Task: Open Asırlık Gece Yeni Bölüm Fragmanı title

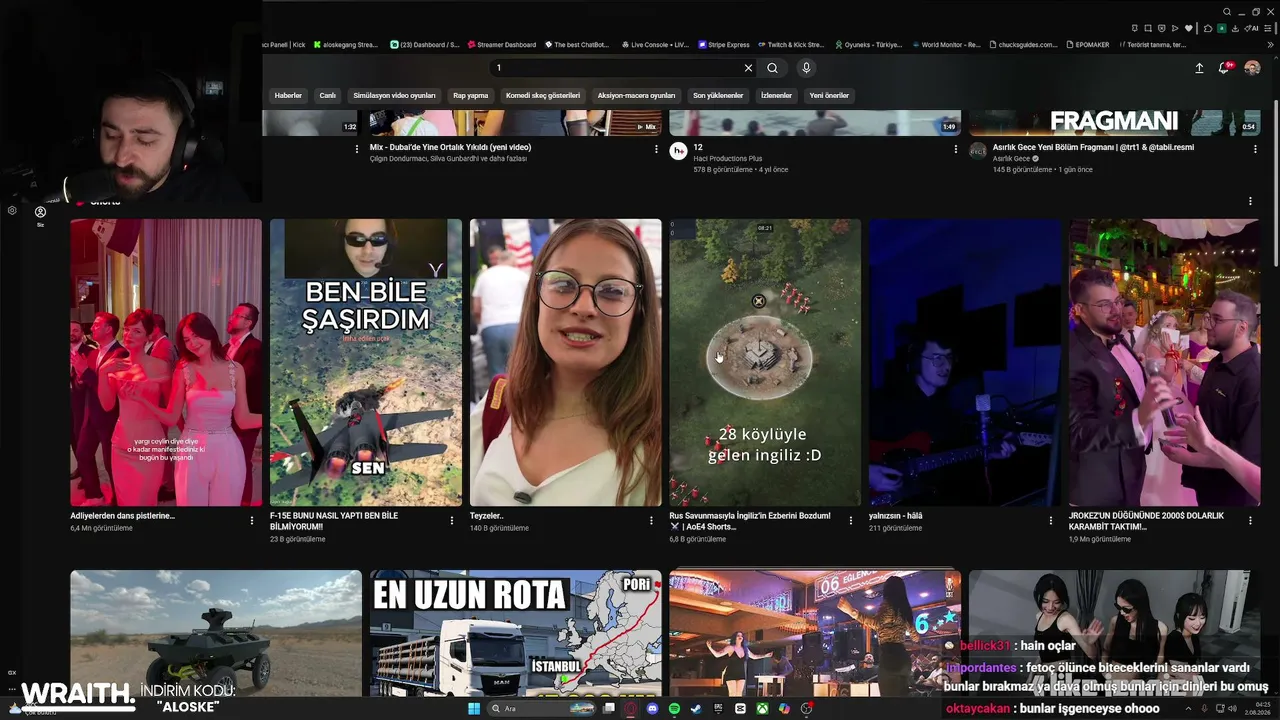Action: (1093, 147)
